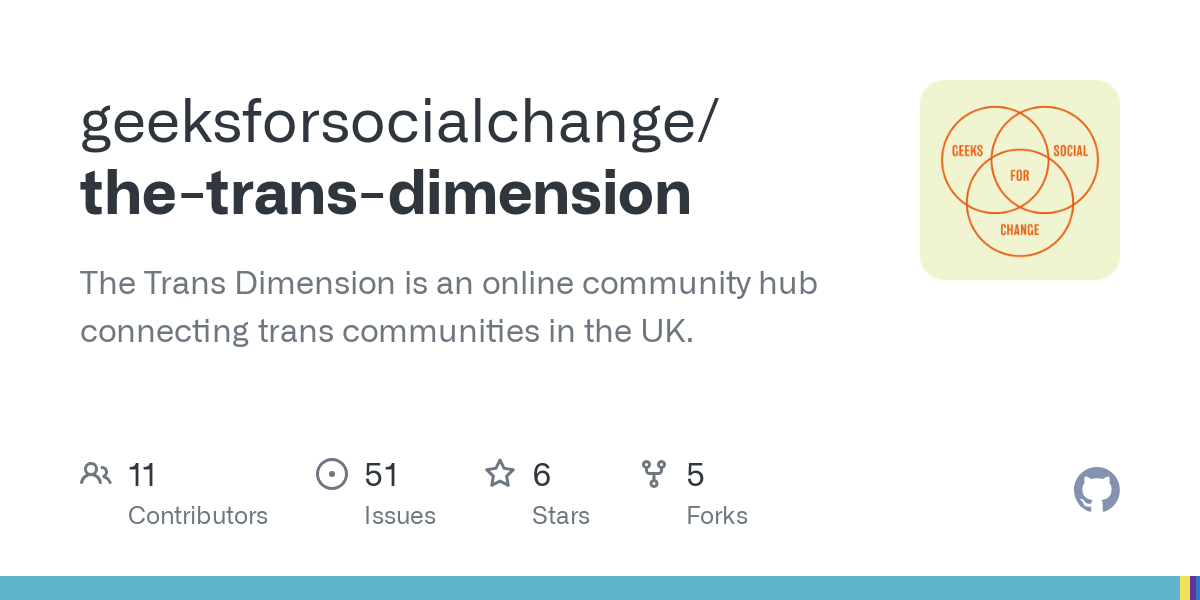Click the 51 issues count
Viewport: 1200px width, 600px height.
382,474
